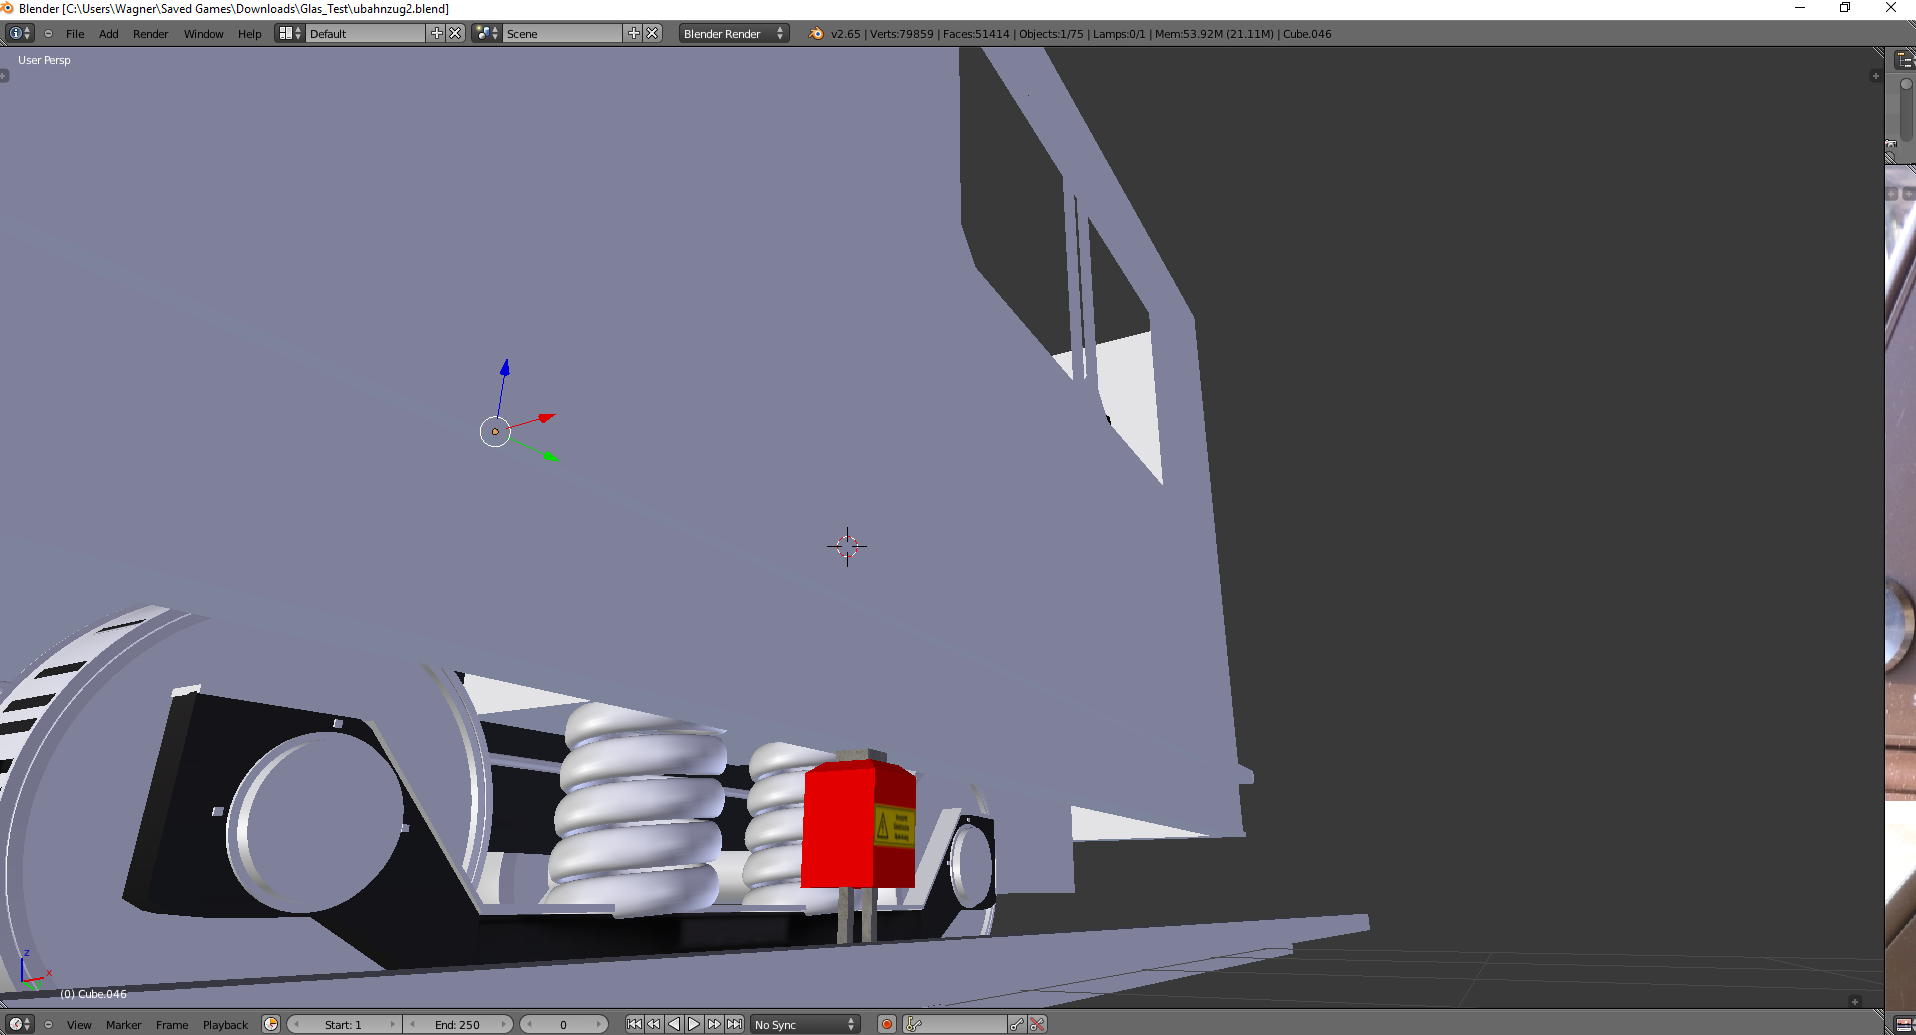1916x1035 pixels.
Task: Click the Cube.046 object label in viewport
Action: tap(93, 994)
